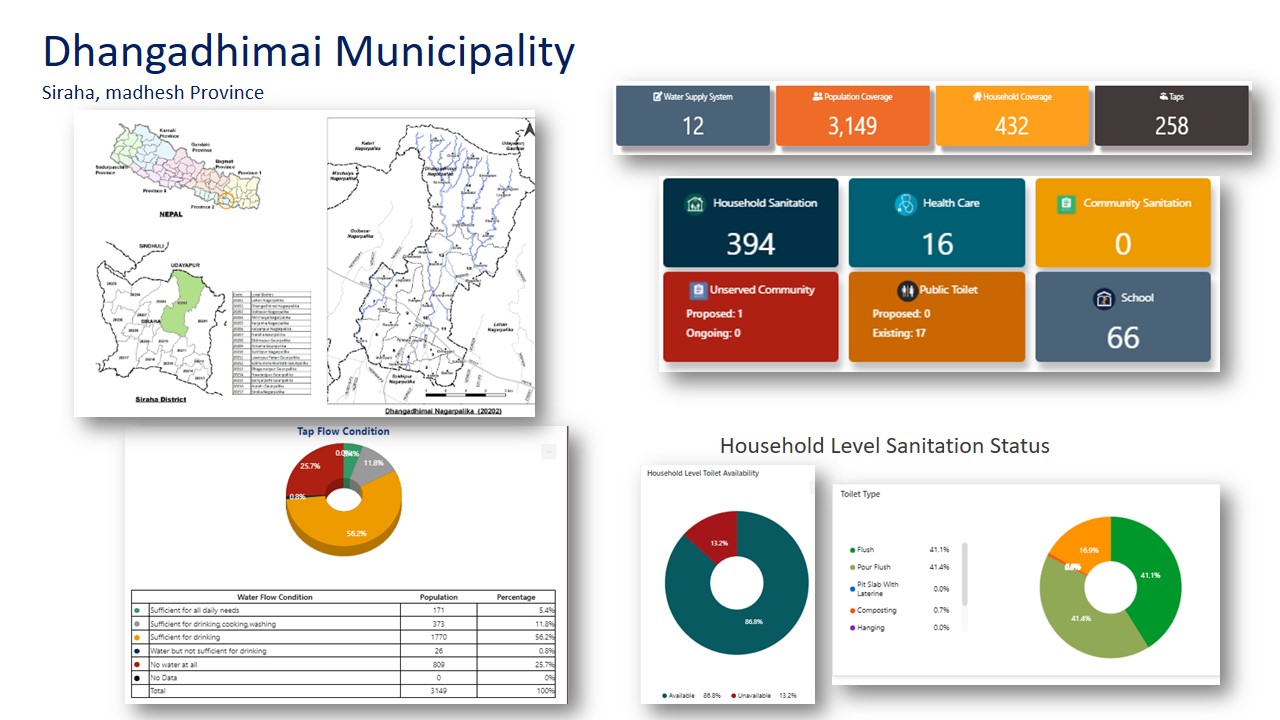Viewport: 1280px width, 720px height.
Task: Click the Household Coverage home icon
Action: click(x=976, y=97)
